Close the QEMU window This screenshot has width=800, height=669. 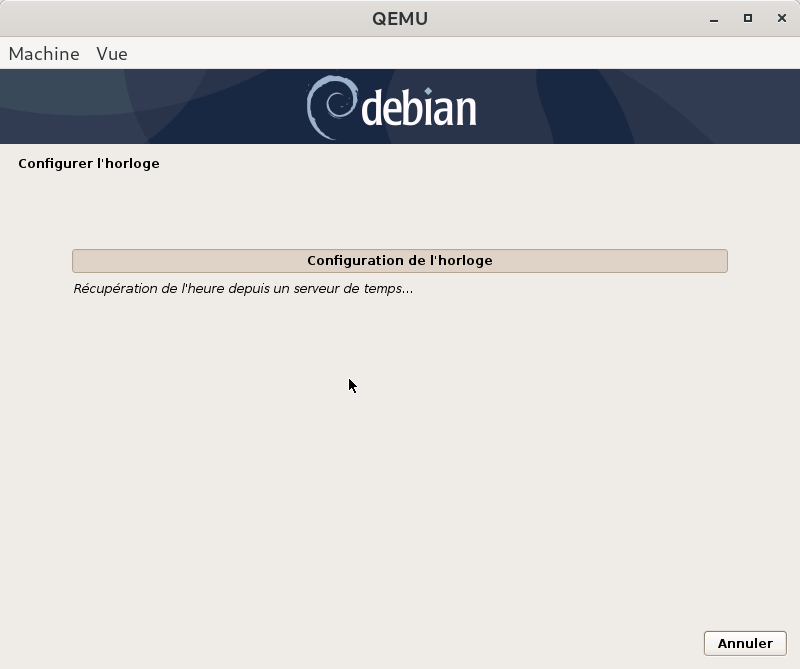(779, 18)
